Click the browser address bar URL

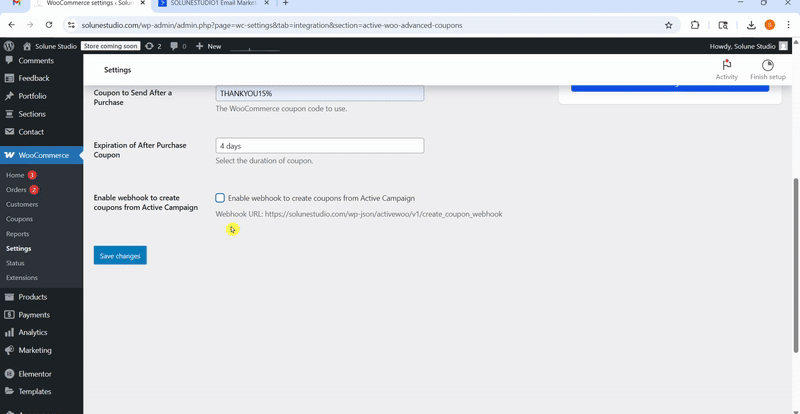tap(272, 25)
